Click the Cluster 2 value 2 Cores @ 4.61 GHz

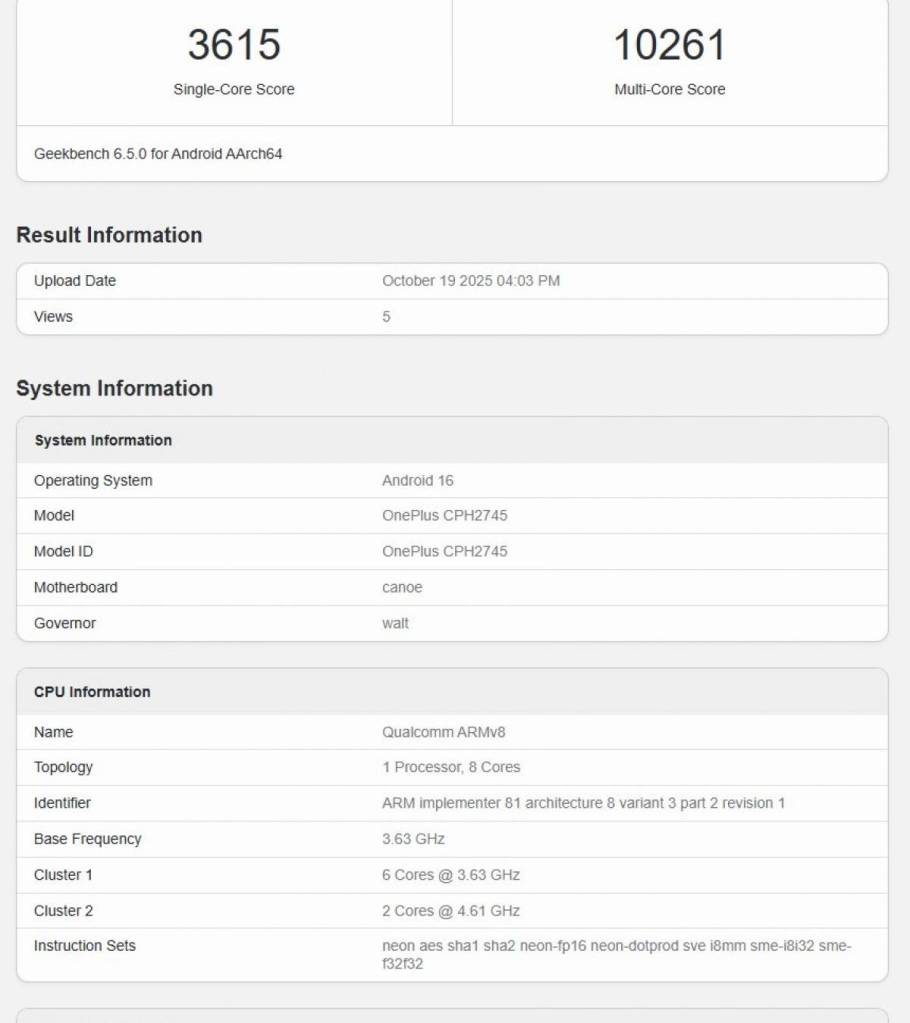(x=451, y=911)
